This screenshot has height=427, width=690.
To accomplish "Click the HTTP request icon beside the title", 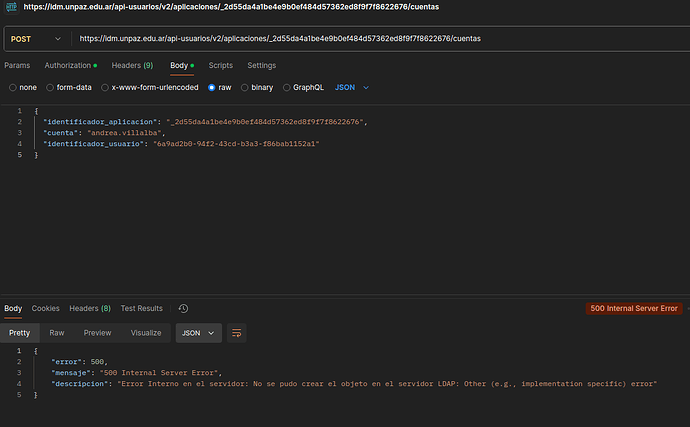I will pyautogui.click(x=8, y=7).
